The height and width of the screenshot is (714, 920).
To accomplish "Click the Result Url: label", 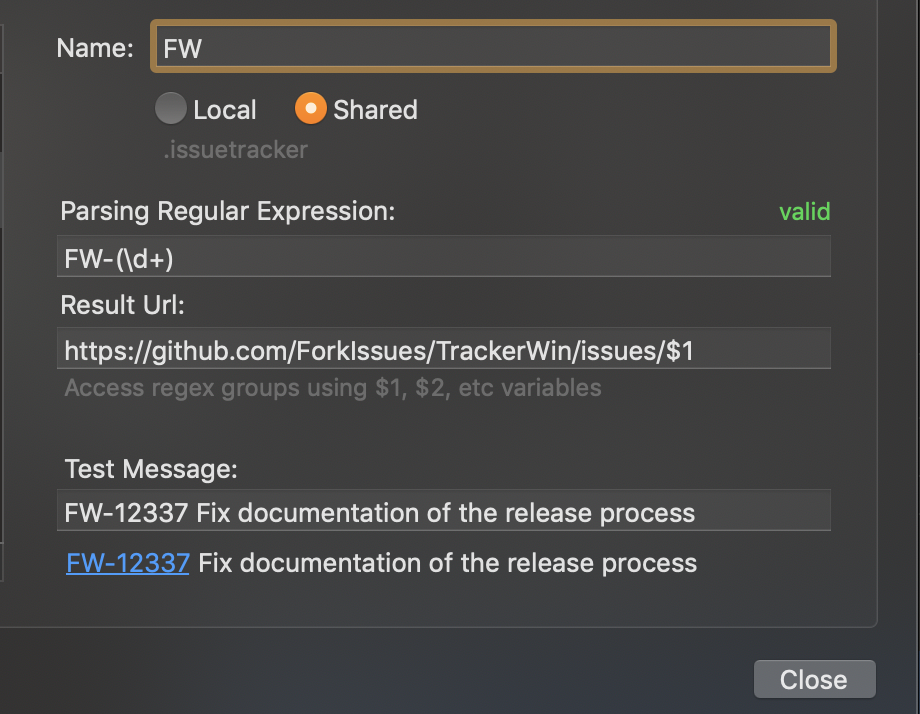I will pyautogui.click(x=123, y=304).
